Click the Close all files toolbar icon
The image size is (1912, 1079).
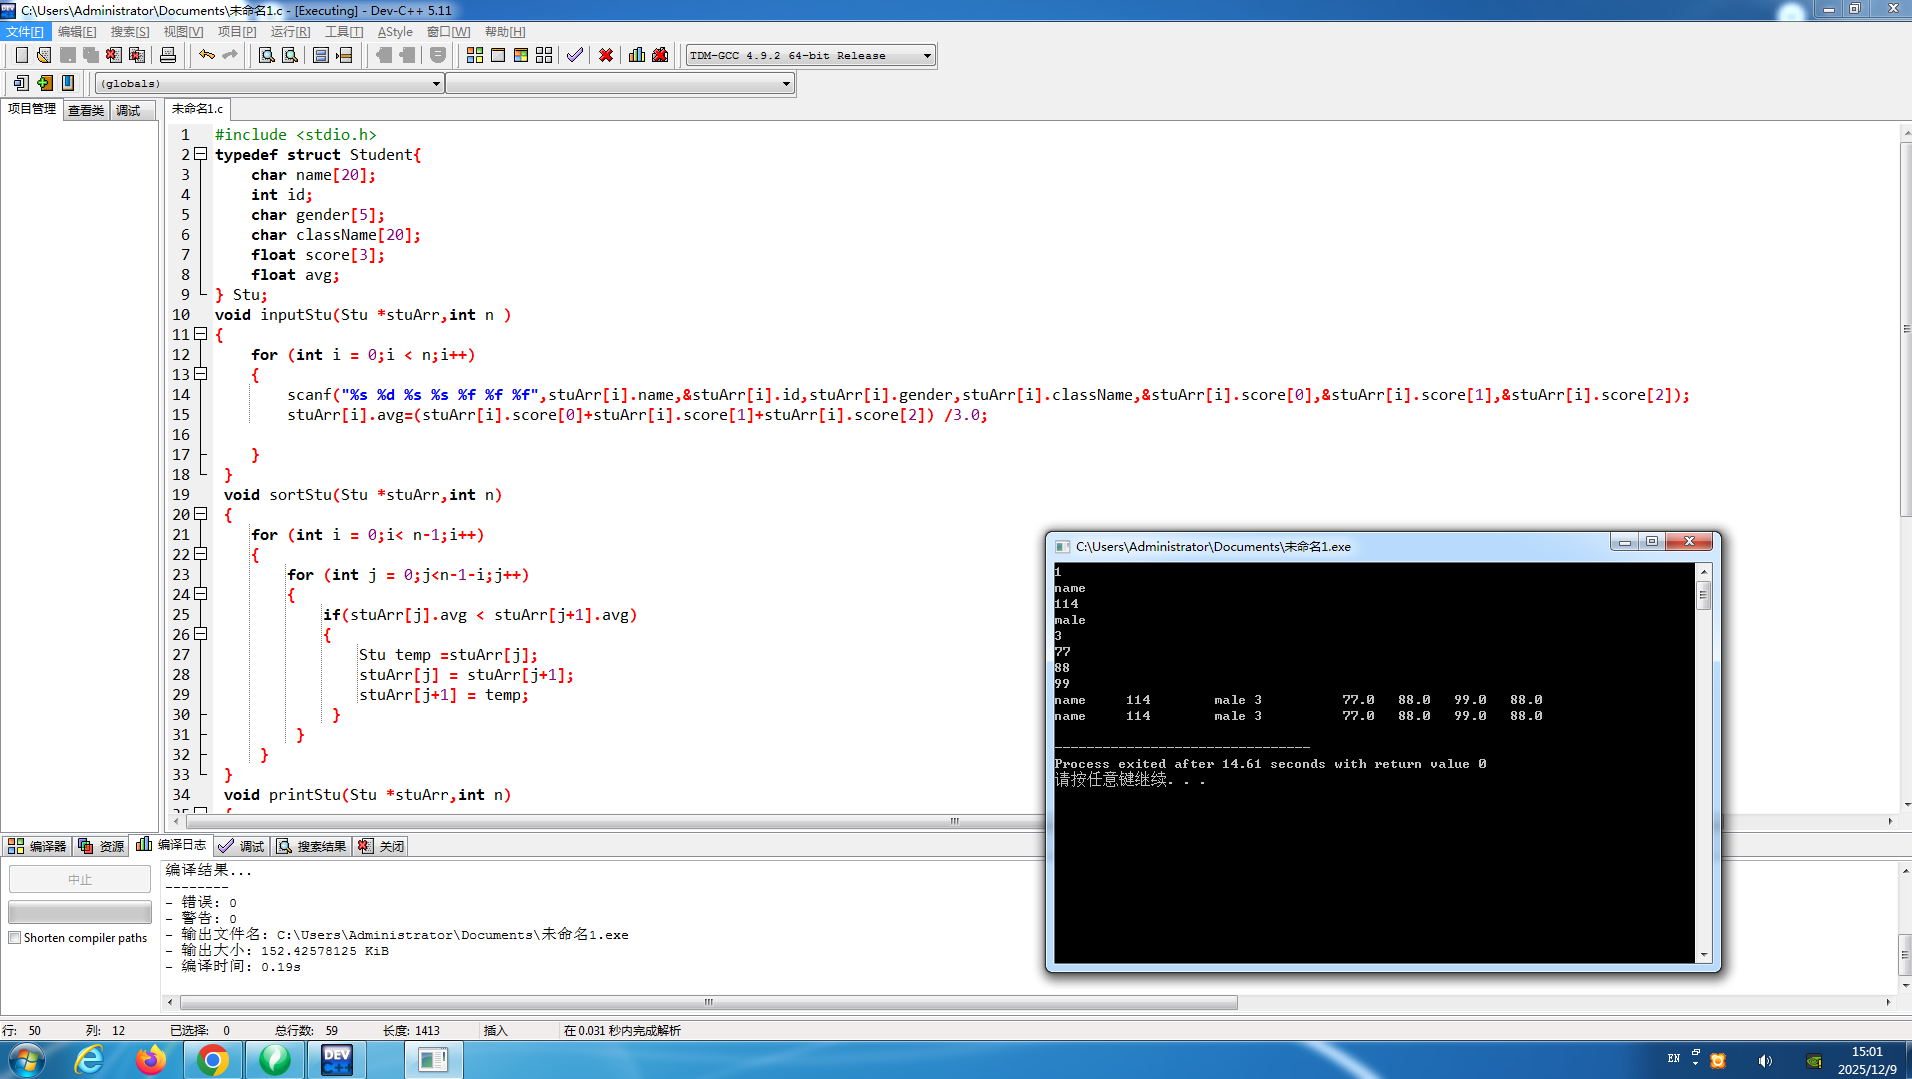pyautogui.click(x=137, y=55)
